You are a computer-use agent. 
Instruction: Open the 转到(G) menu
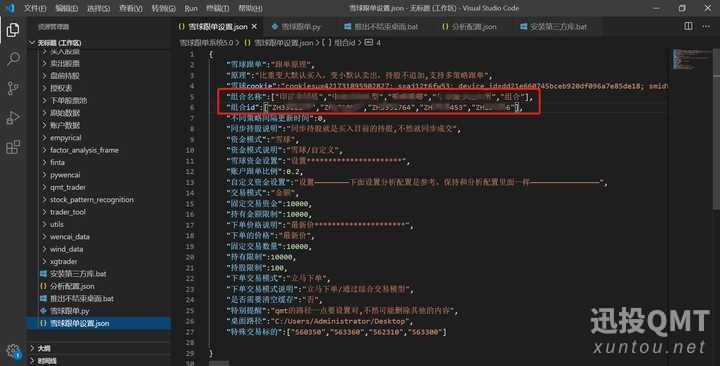coord(163,8)
